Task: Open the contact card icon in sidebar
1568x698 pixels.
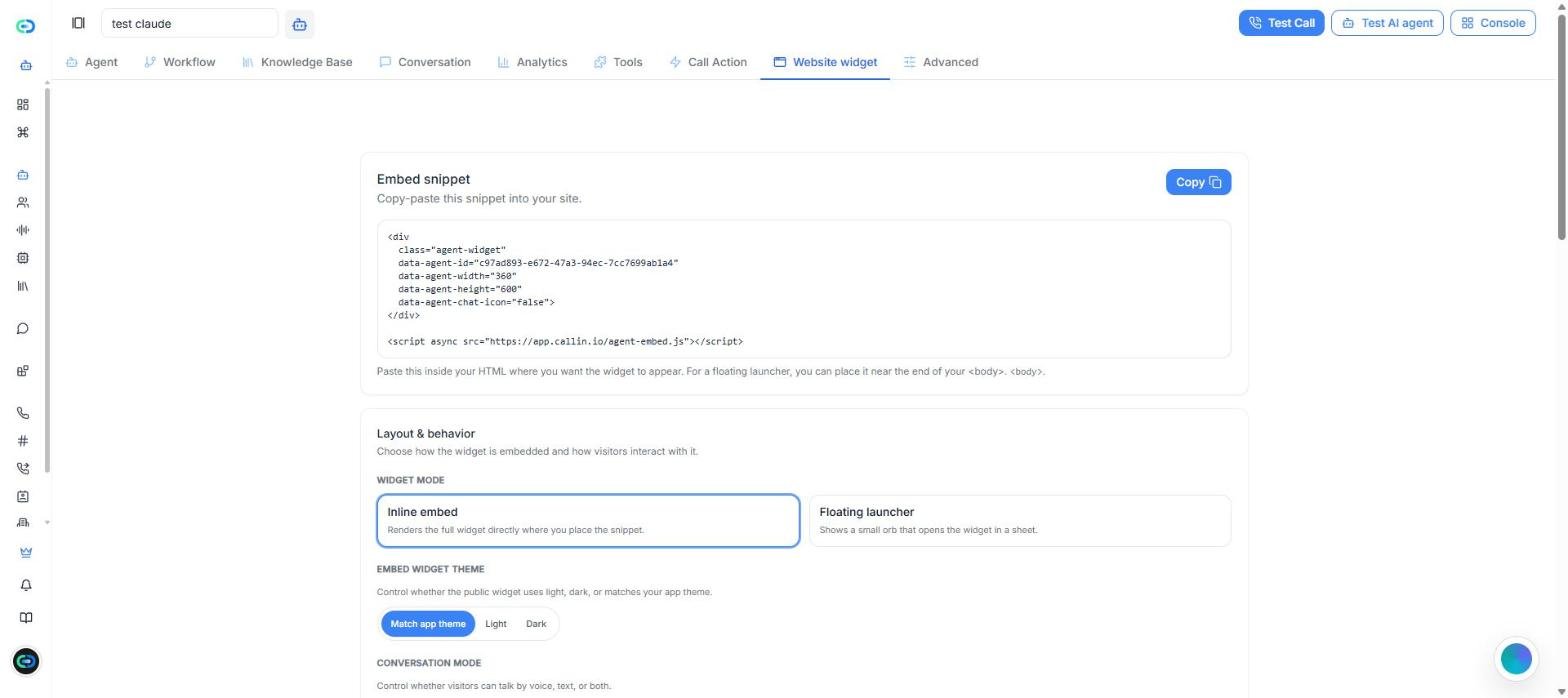Action: click(23, 496)
